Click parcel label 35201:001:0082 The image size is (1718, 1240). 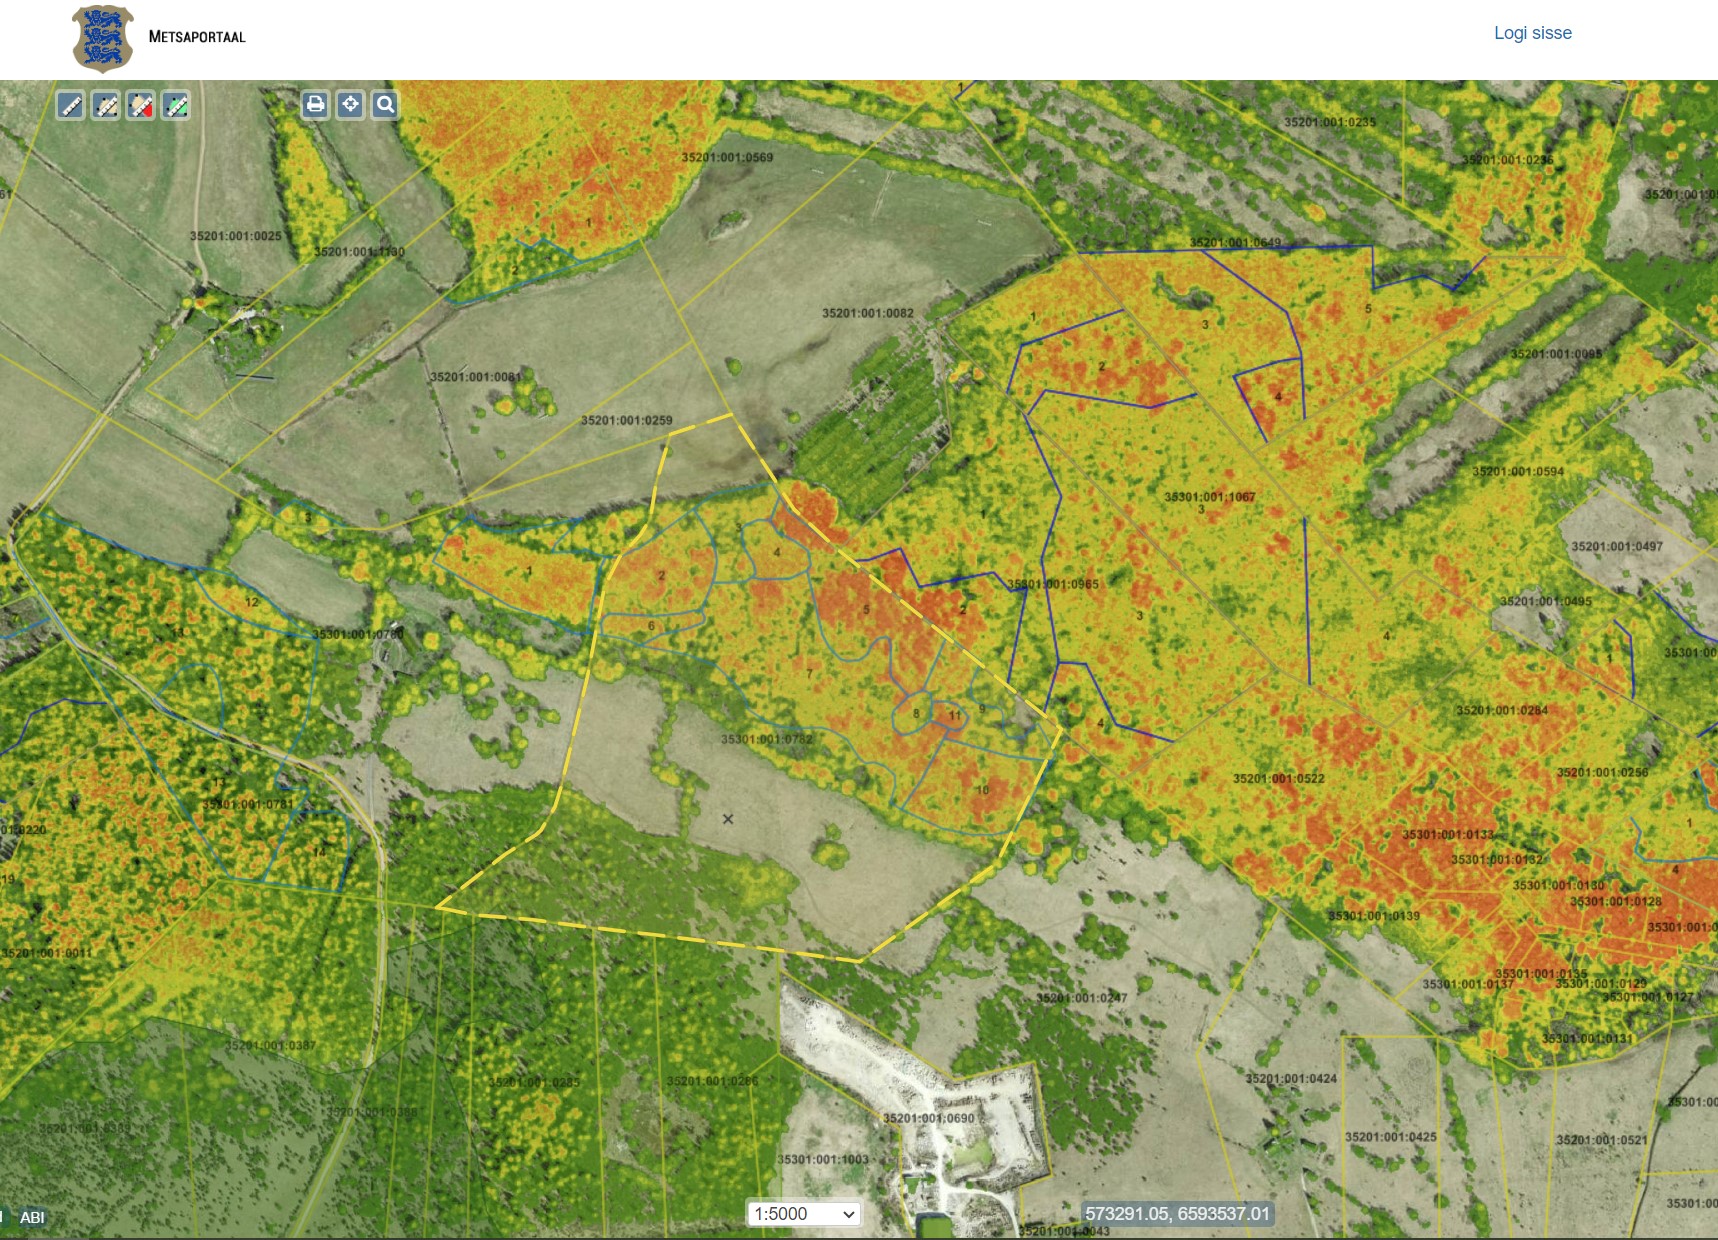pyautogui.click(x=868, y=313)
